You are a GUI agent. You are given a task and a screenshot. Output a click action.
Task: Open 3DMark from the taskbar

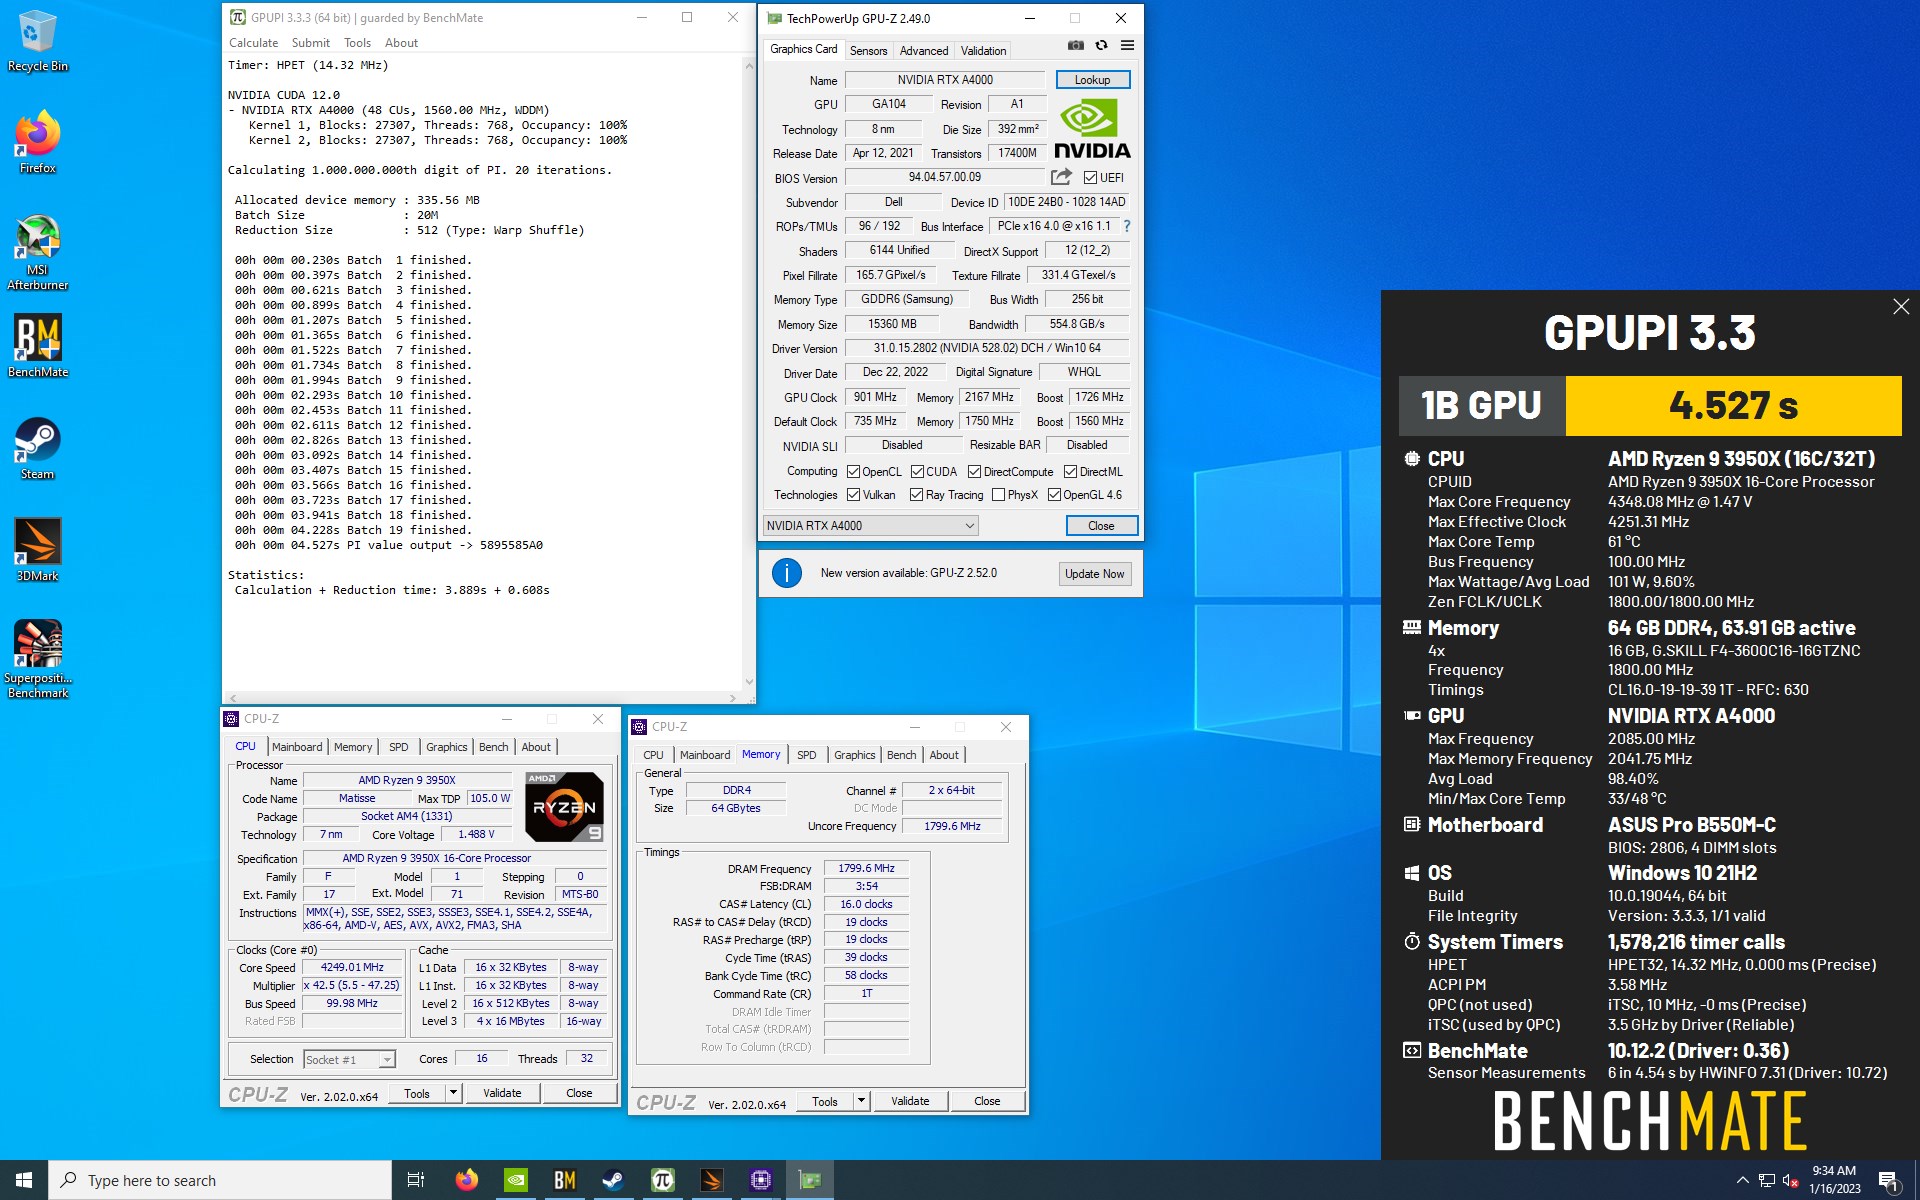(x=711, y=1180)
